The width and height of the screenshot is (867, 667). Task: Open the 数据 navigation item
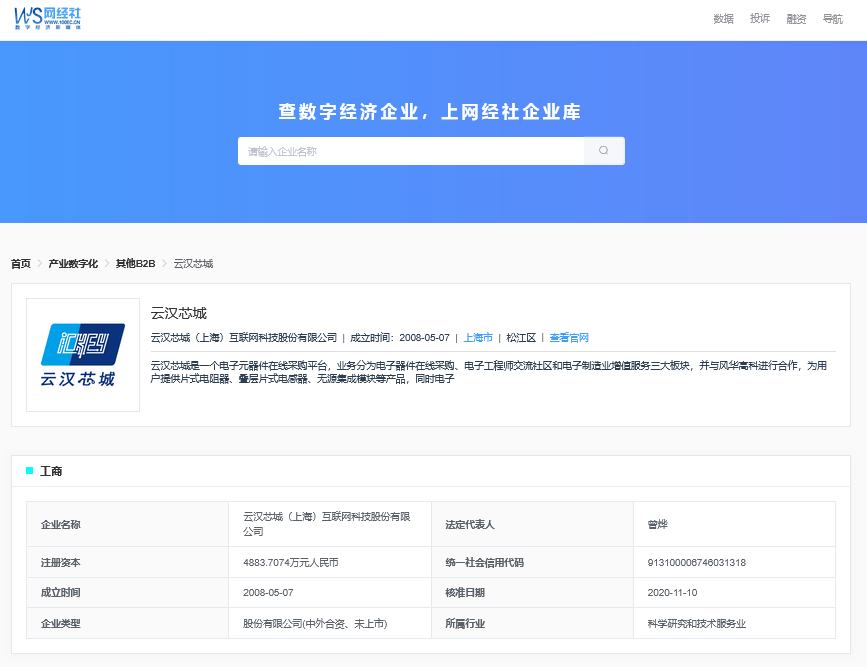pos(723,19)
